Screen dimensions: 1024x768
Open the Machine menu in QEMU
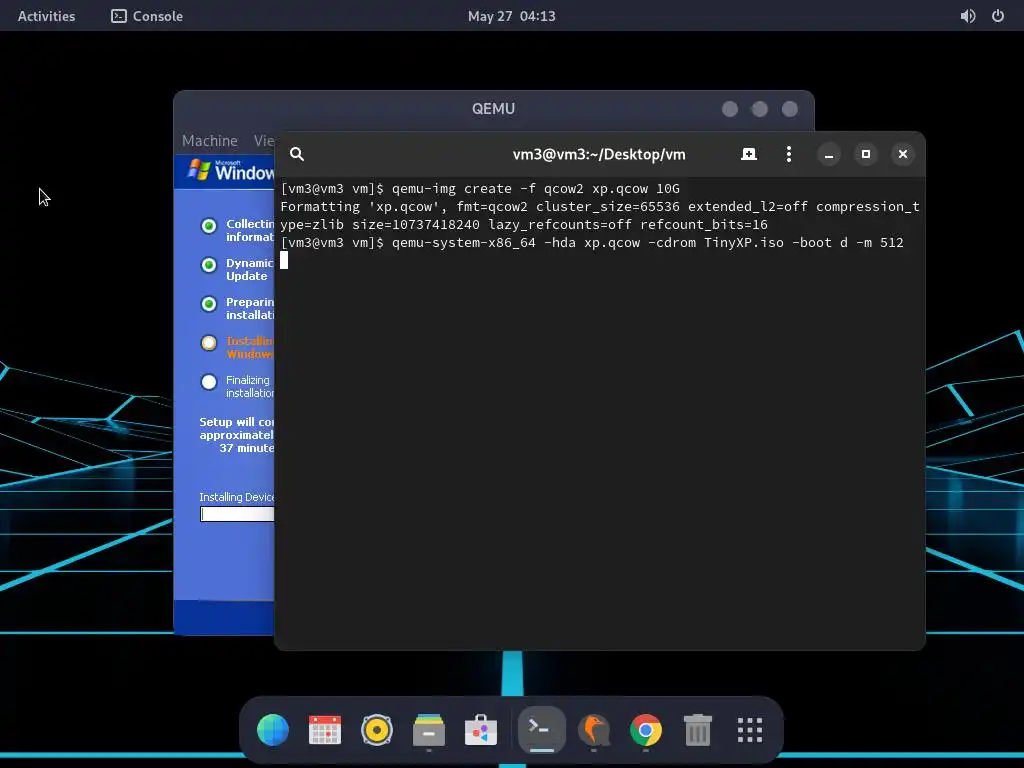coord(210,140)
